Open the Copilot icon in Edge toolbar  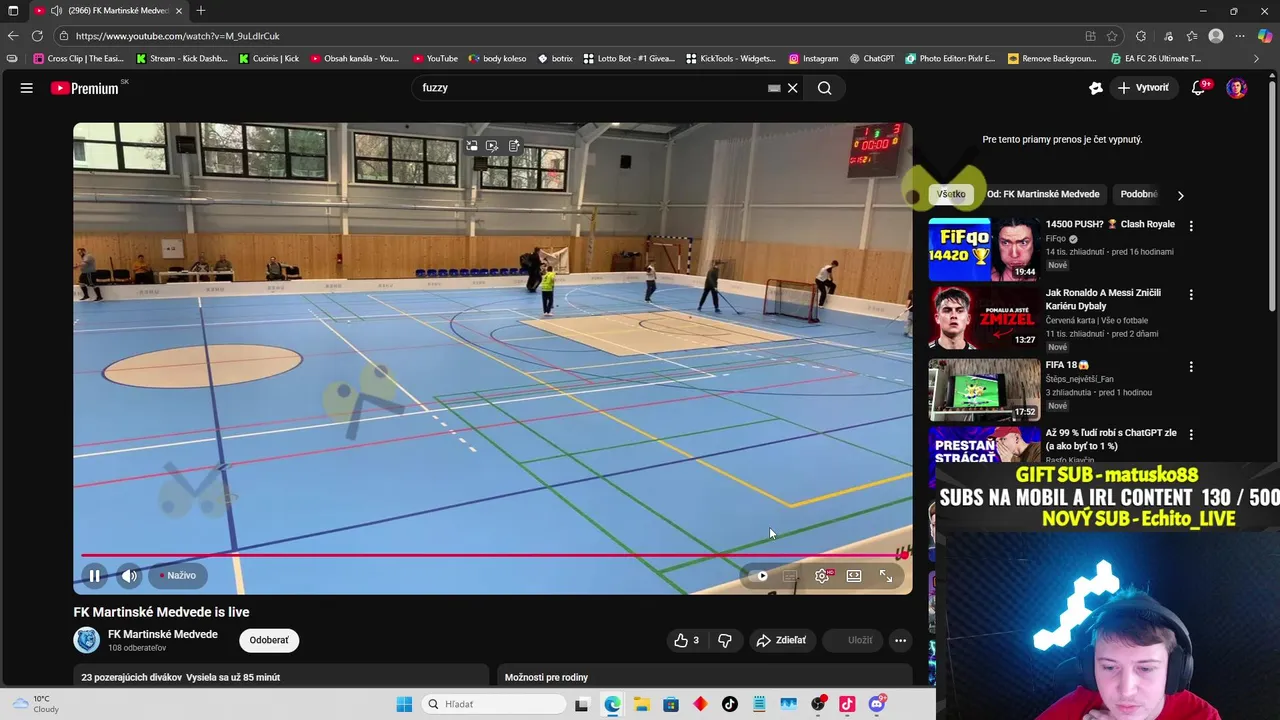[x=1265, y=36]
